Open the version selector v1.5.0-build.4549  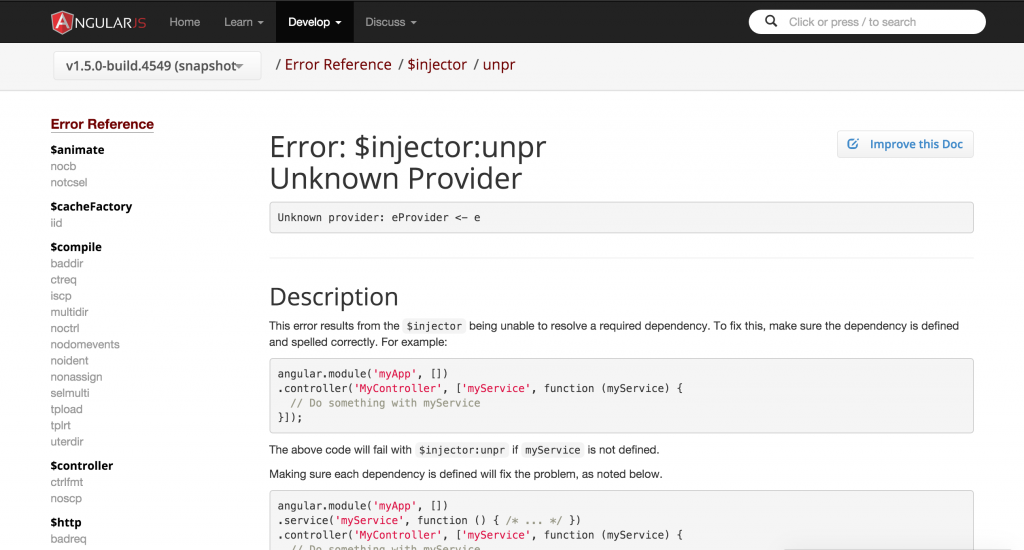[157, 65]
